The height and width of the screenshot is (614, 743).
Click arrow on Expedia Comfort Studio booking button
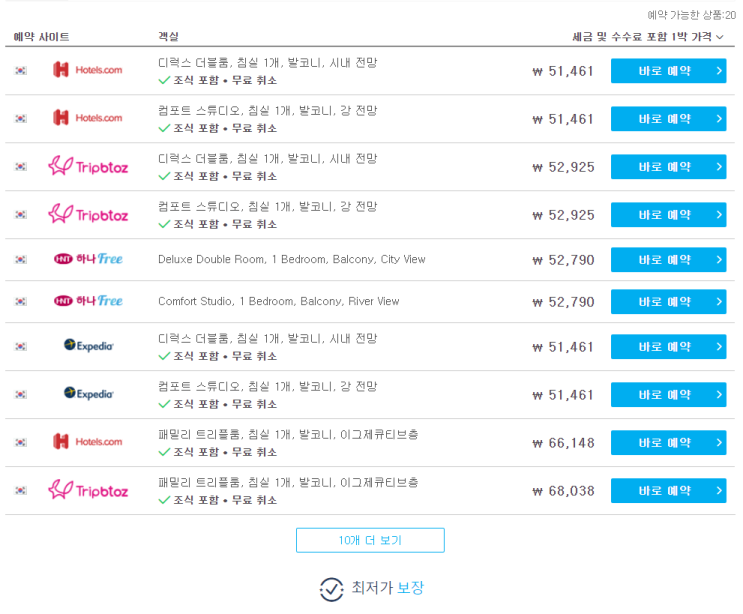click(719, 395)
